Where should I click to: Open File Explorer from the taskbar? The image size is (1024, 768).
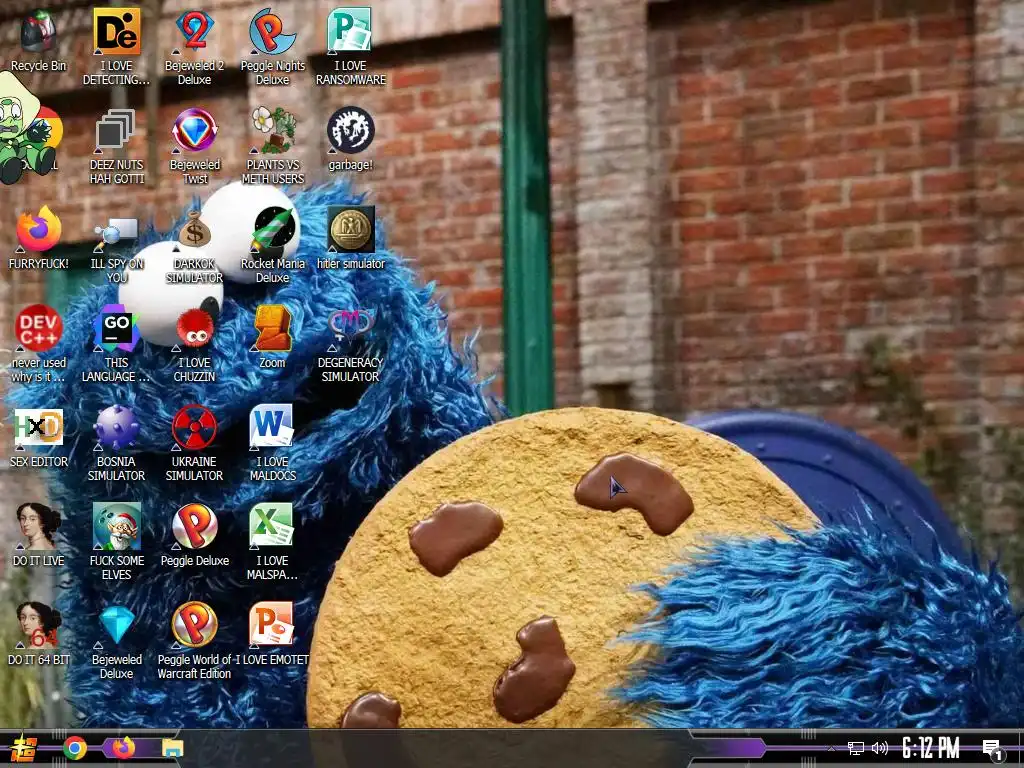(x=172, y=748)
